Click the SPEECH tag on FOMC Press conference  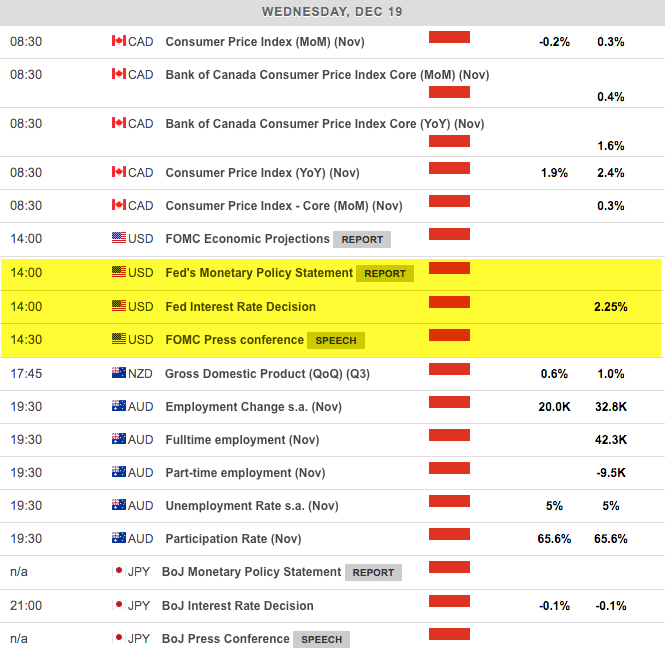tap(336, 340)
